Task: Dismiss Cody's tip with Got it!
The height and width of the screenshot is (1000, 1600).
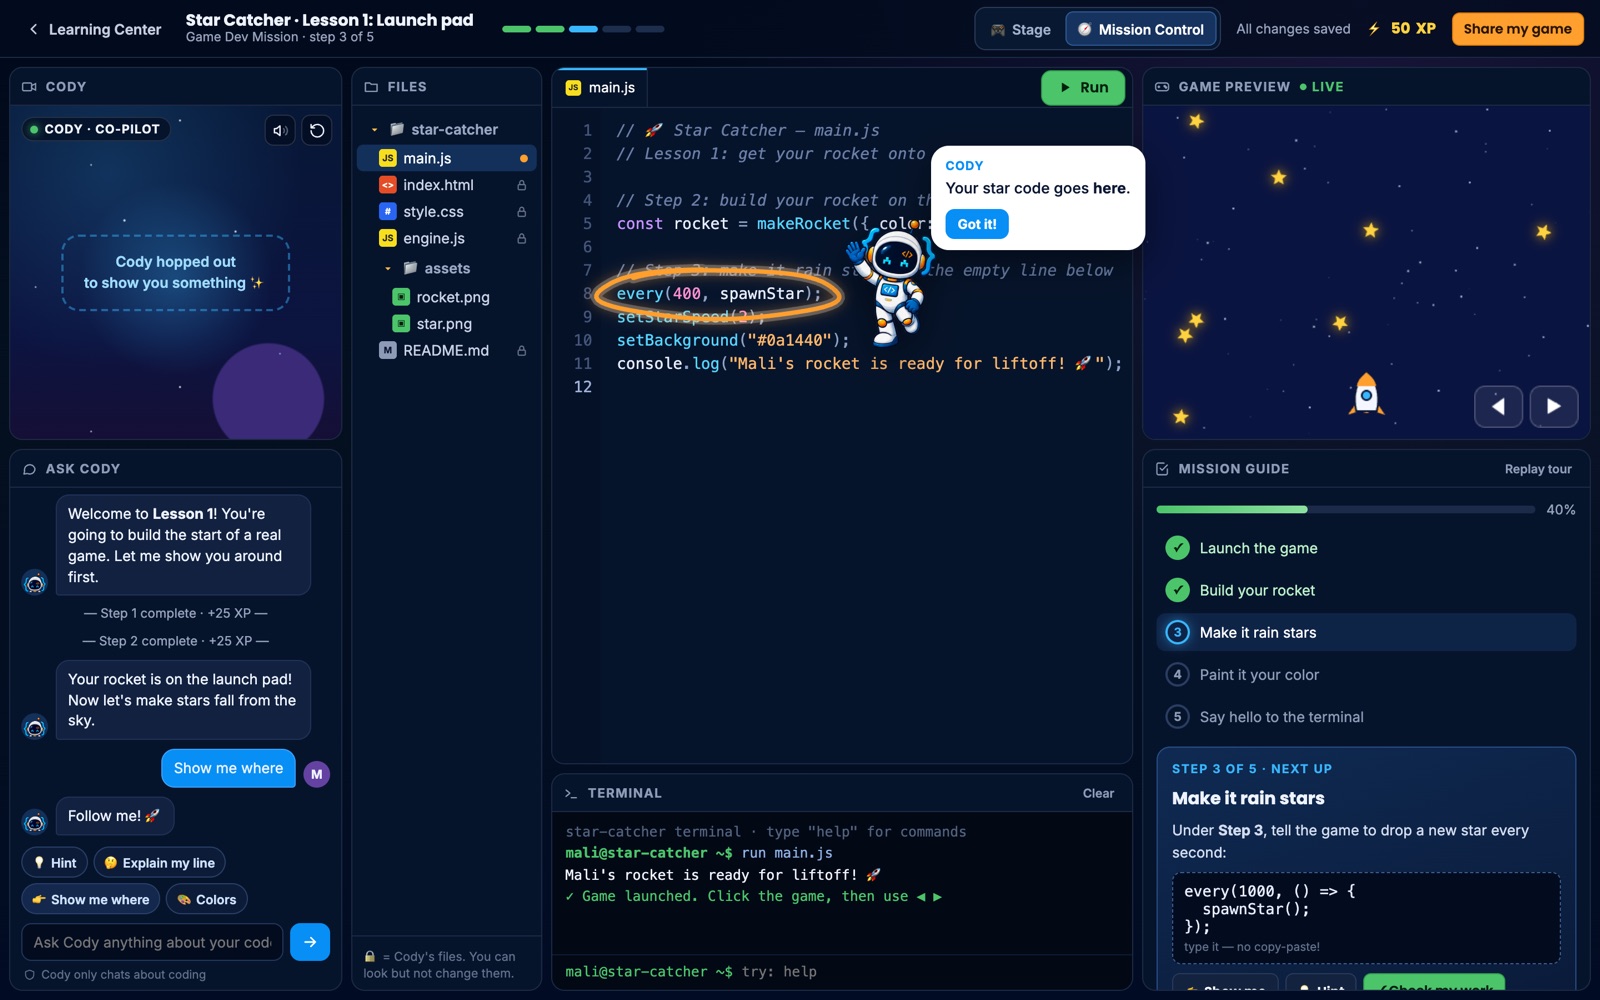Action: [977, 224]
